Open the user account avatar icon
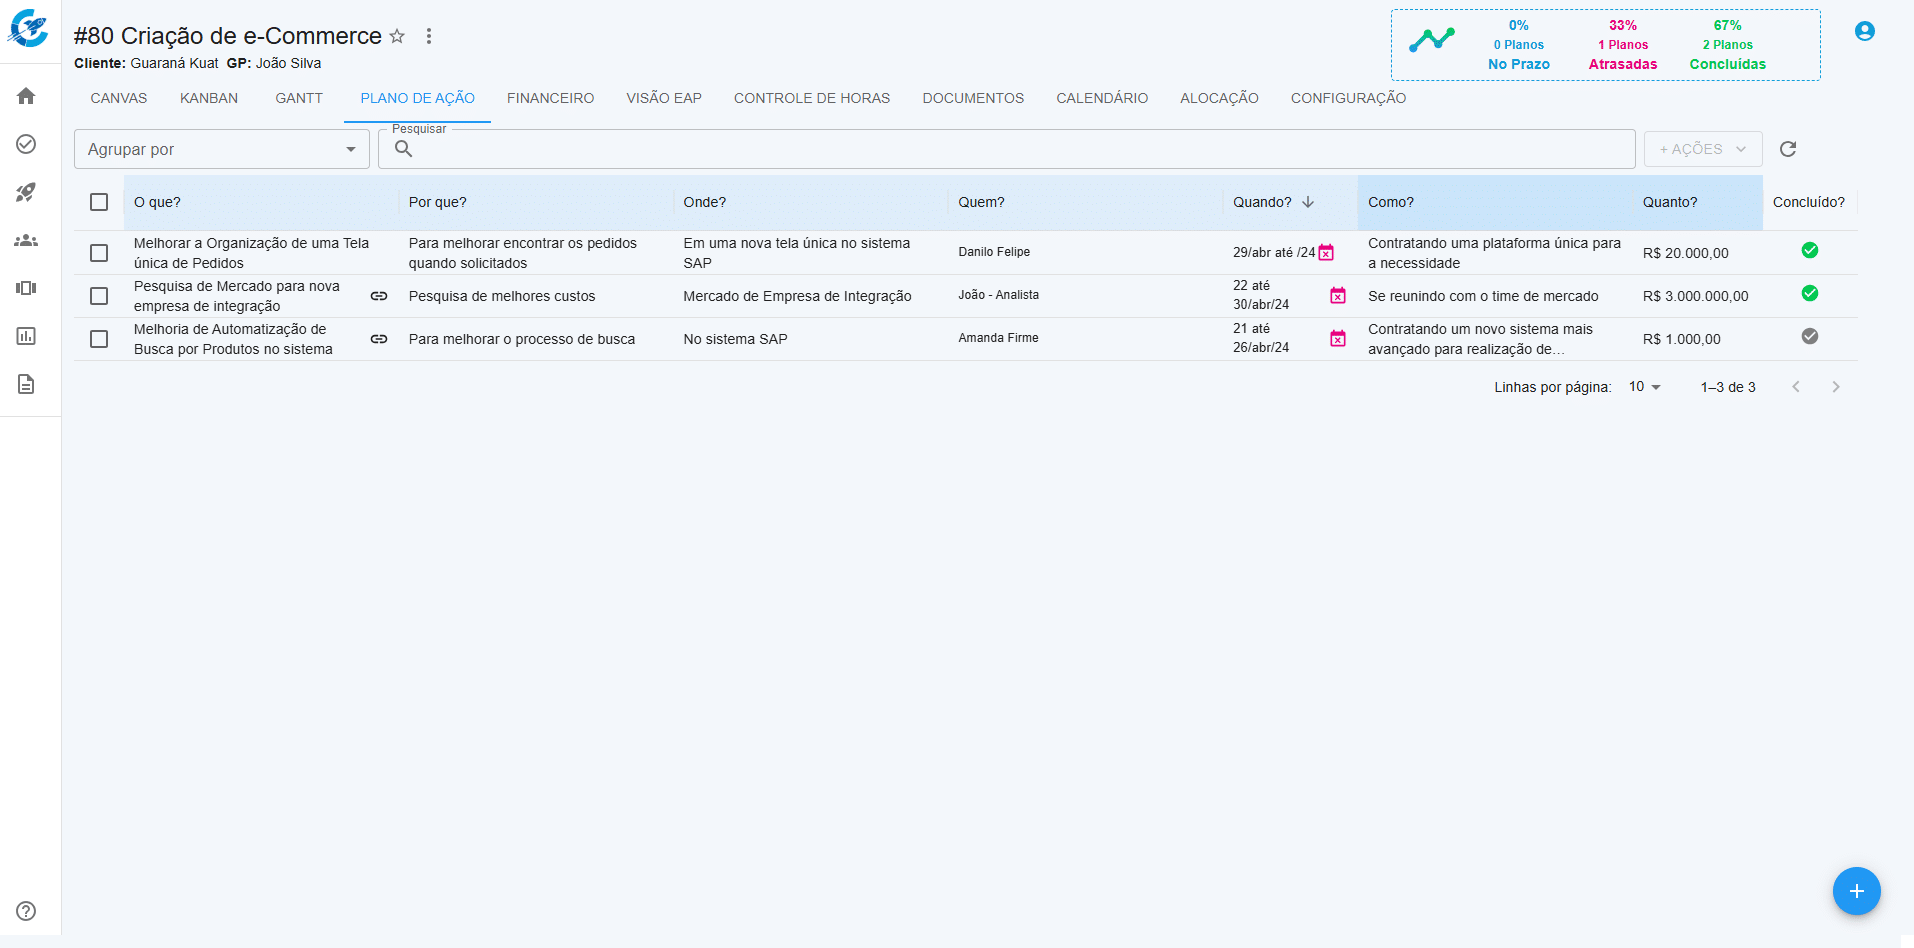Screen dimensions: 1914x948 coord(1865,31)
